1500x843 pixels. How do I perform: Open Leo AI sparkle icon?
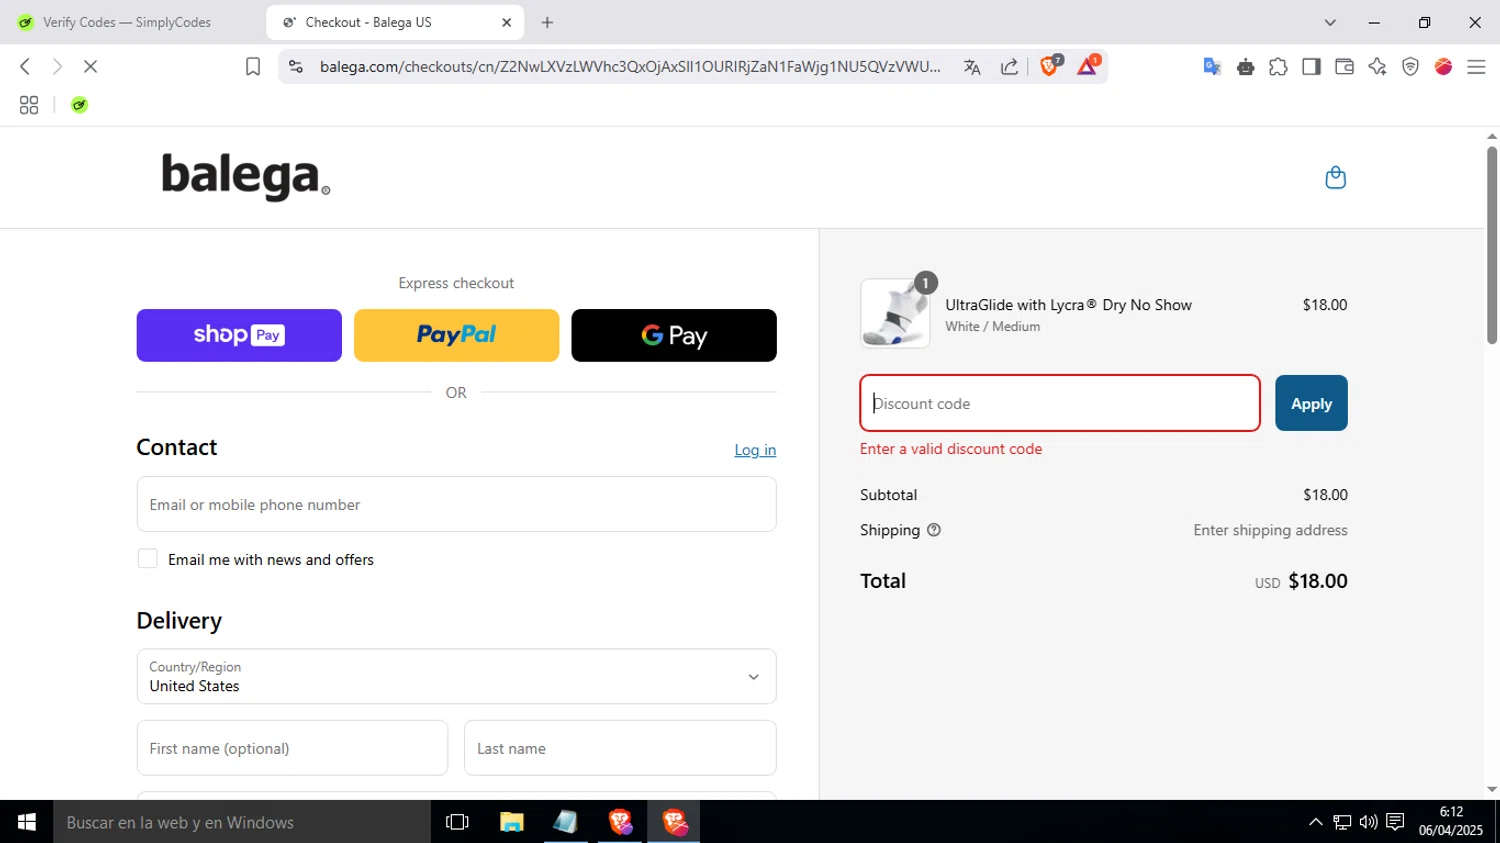(x=1377, y=67)
